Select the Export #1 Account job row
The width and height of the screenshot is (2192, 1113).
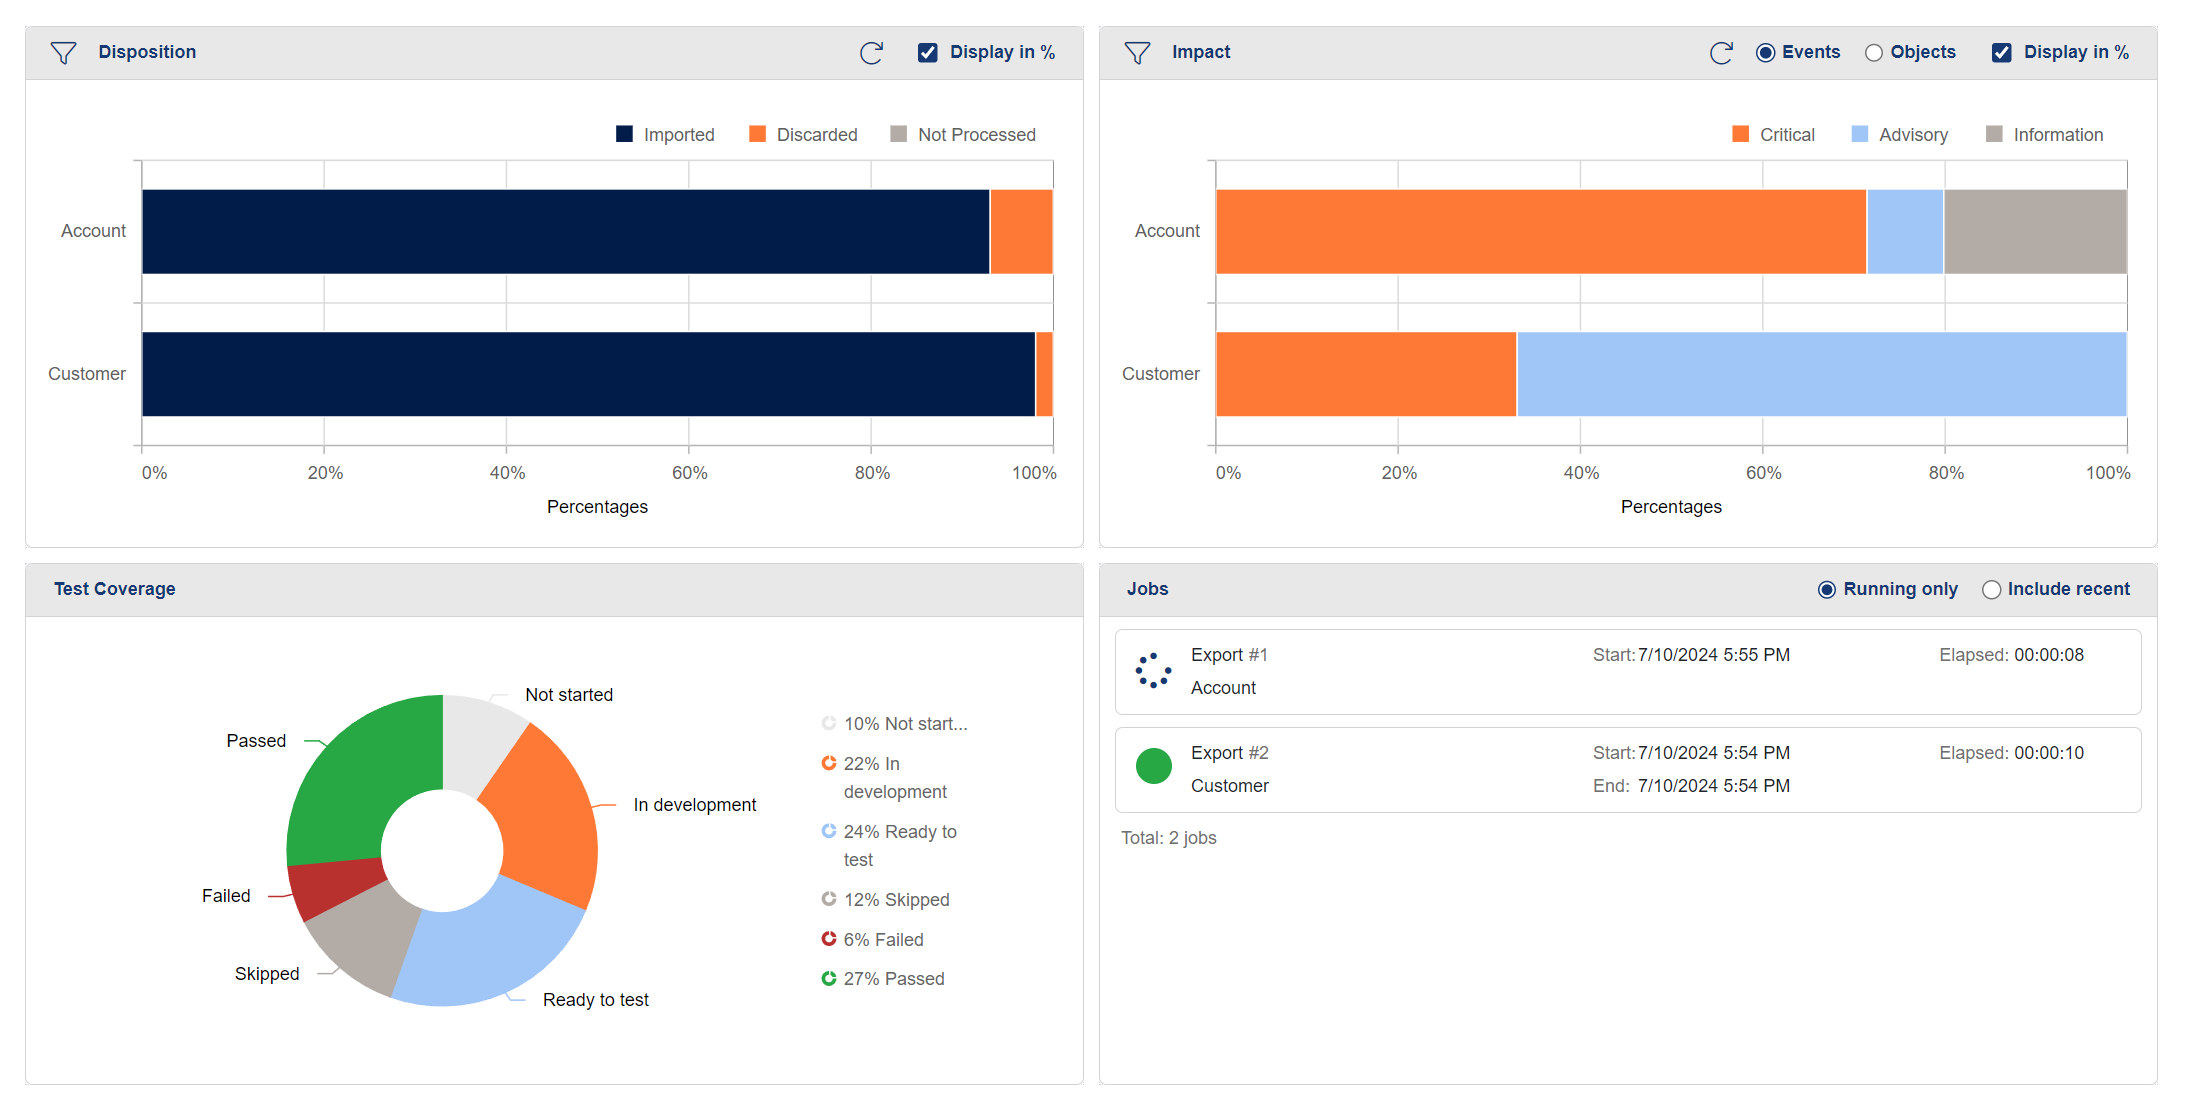pyautogui.click(x=1627, y=672)
